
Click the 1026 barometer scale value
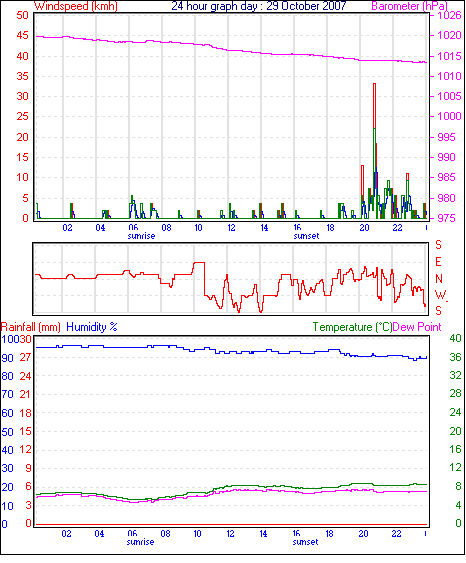[x=449, y=15]
